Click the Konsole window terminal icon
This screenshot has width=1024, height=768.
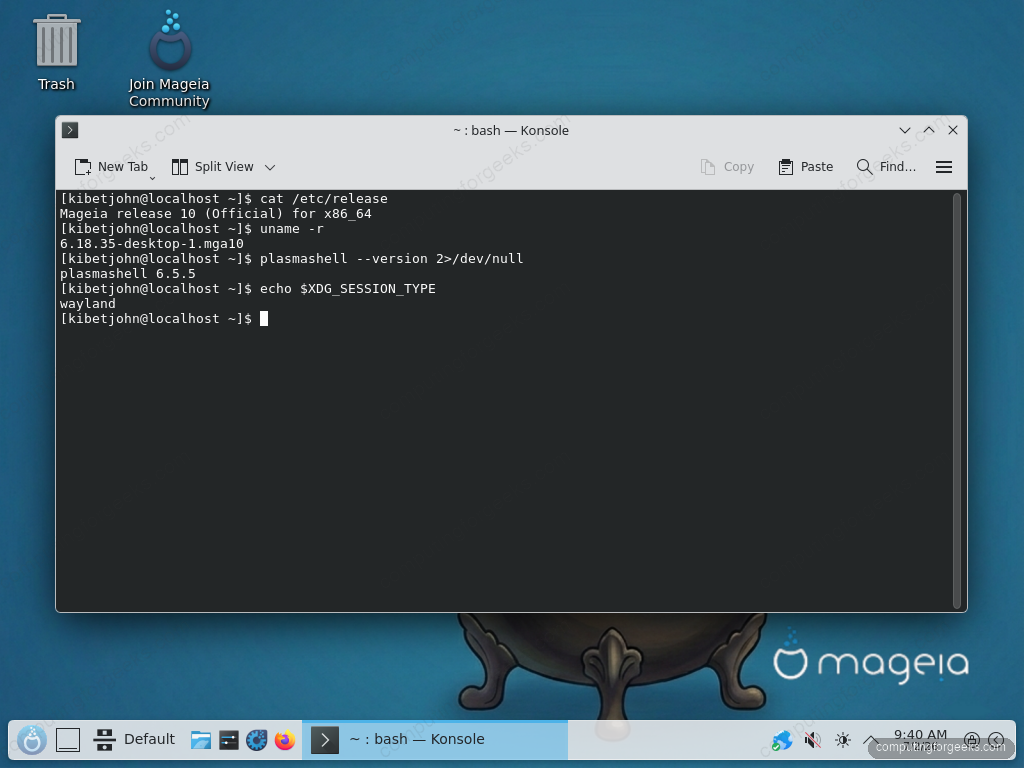(70, 130)
